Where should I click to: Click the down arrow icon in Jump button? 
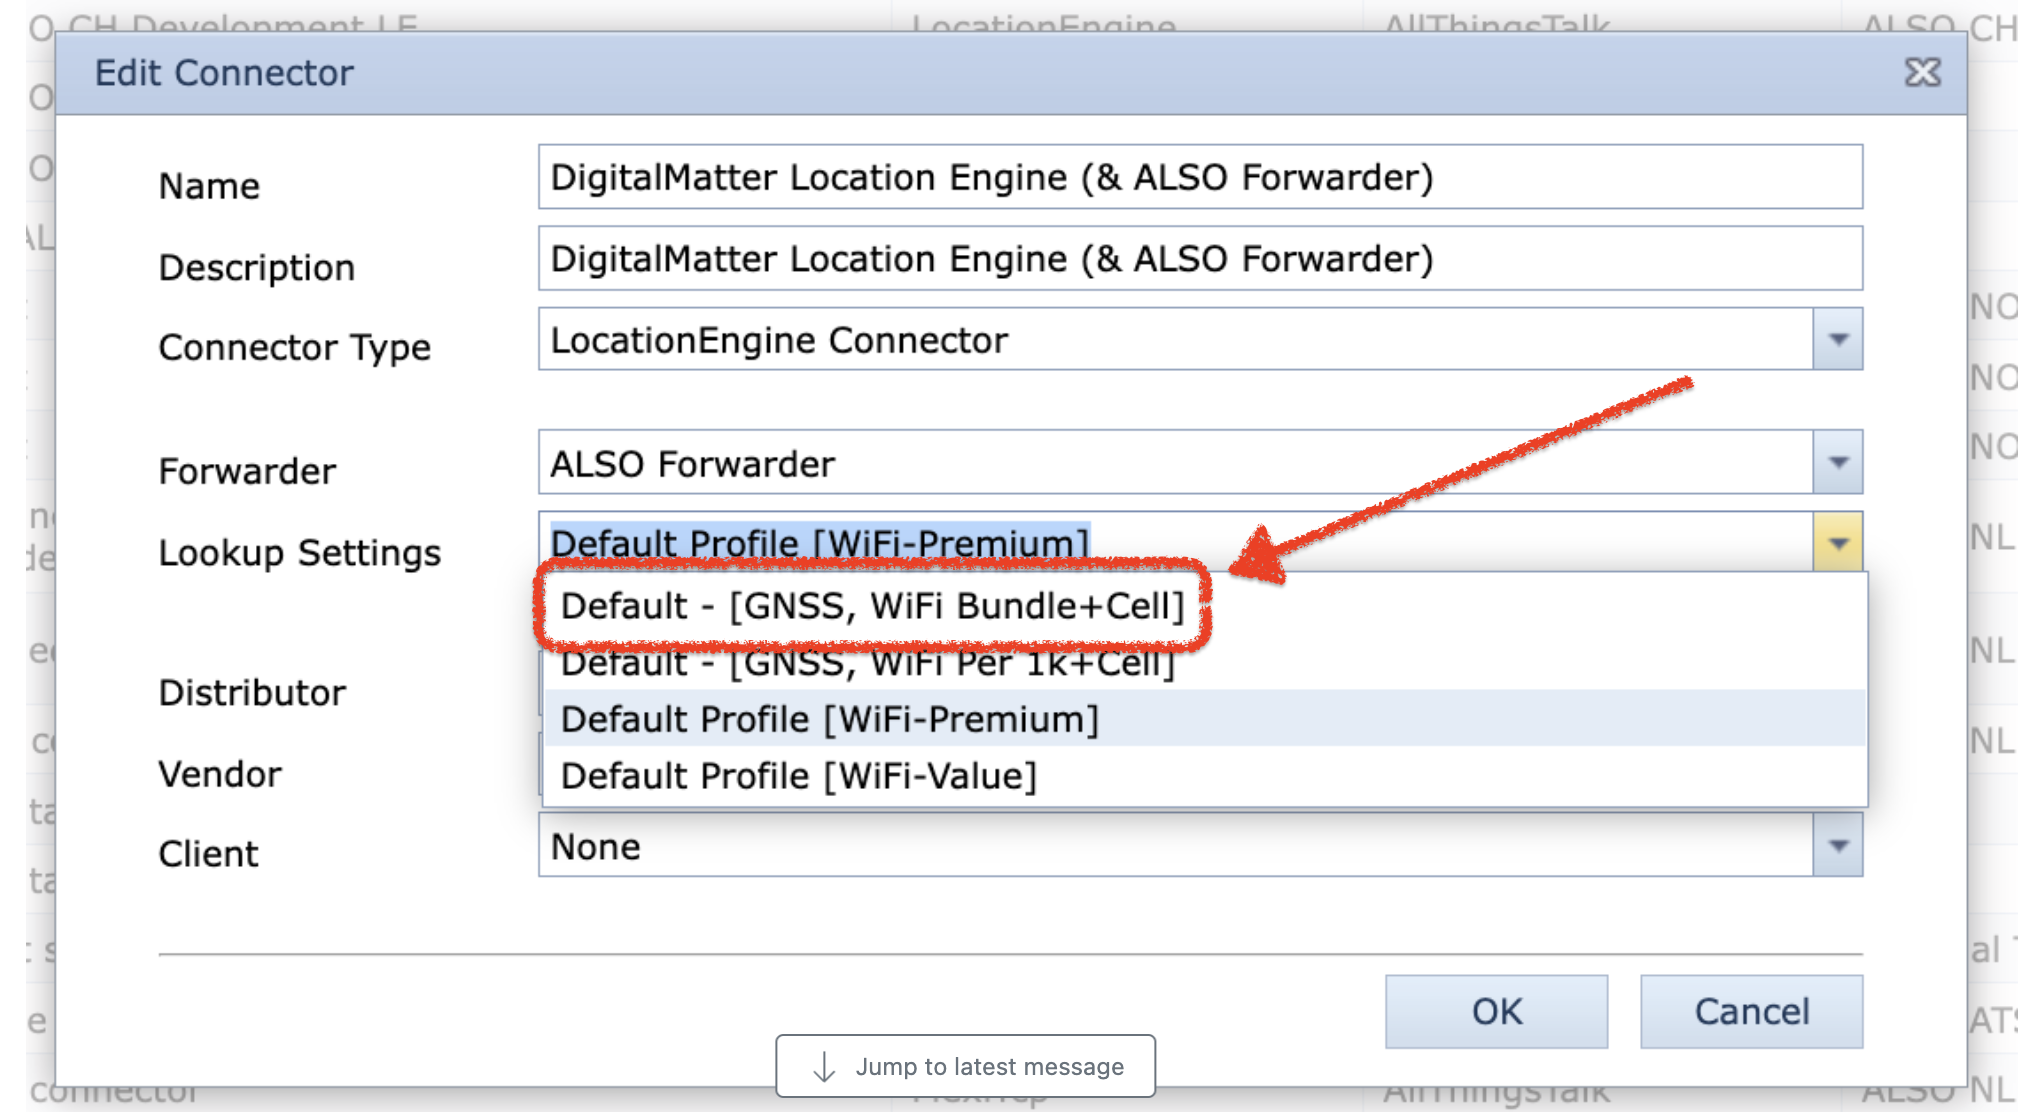click(x=824, y=1067)
